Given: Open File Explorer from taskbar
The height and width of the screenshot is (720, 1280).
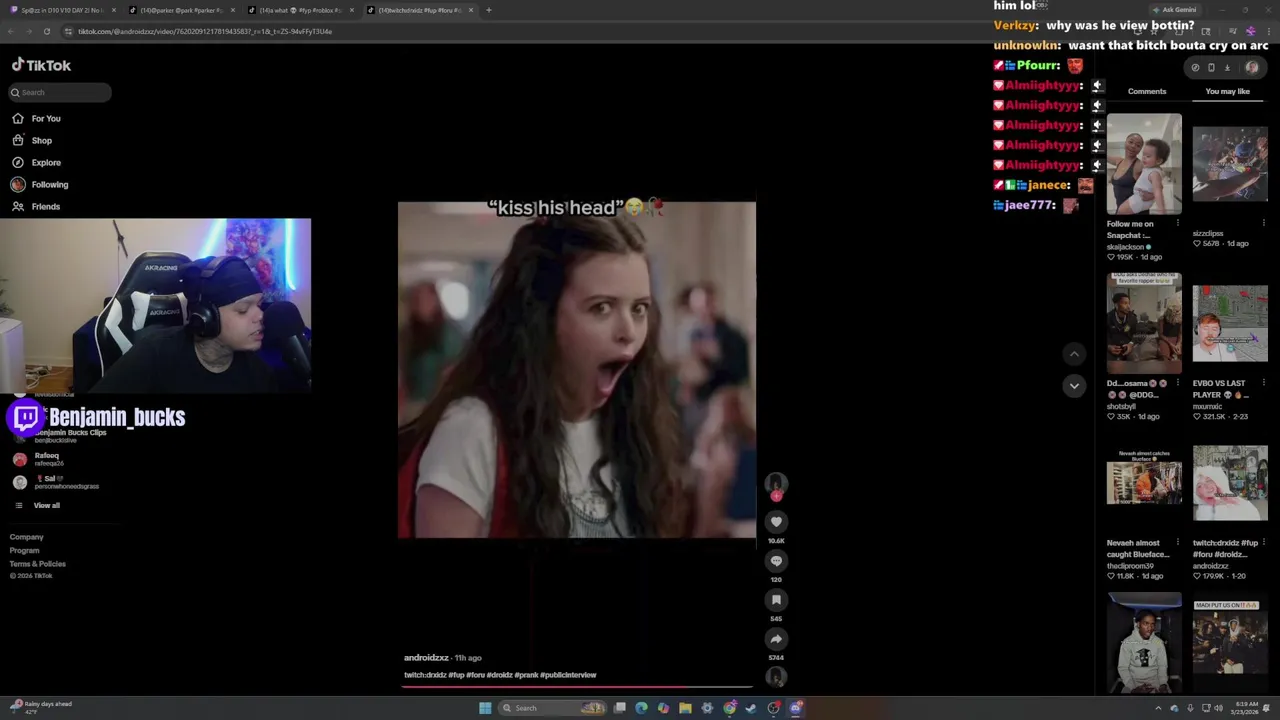Looking at the screenshot, I should (x=685, y=708).
